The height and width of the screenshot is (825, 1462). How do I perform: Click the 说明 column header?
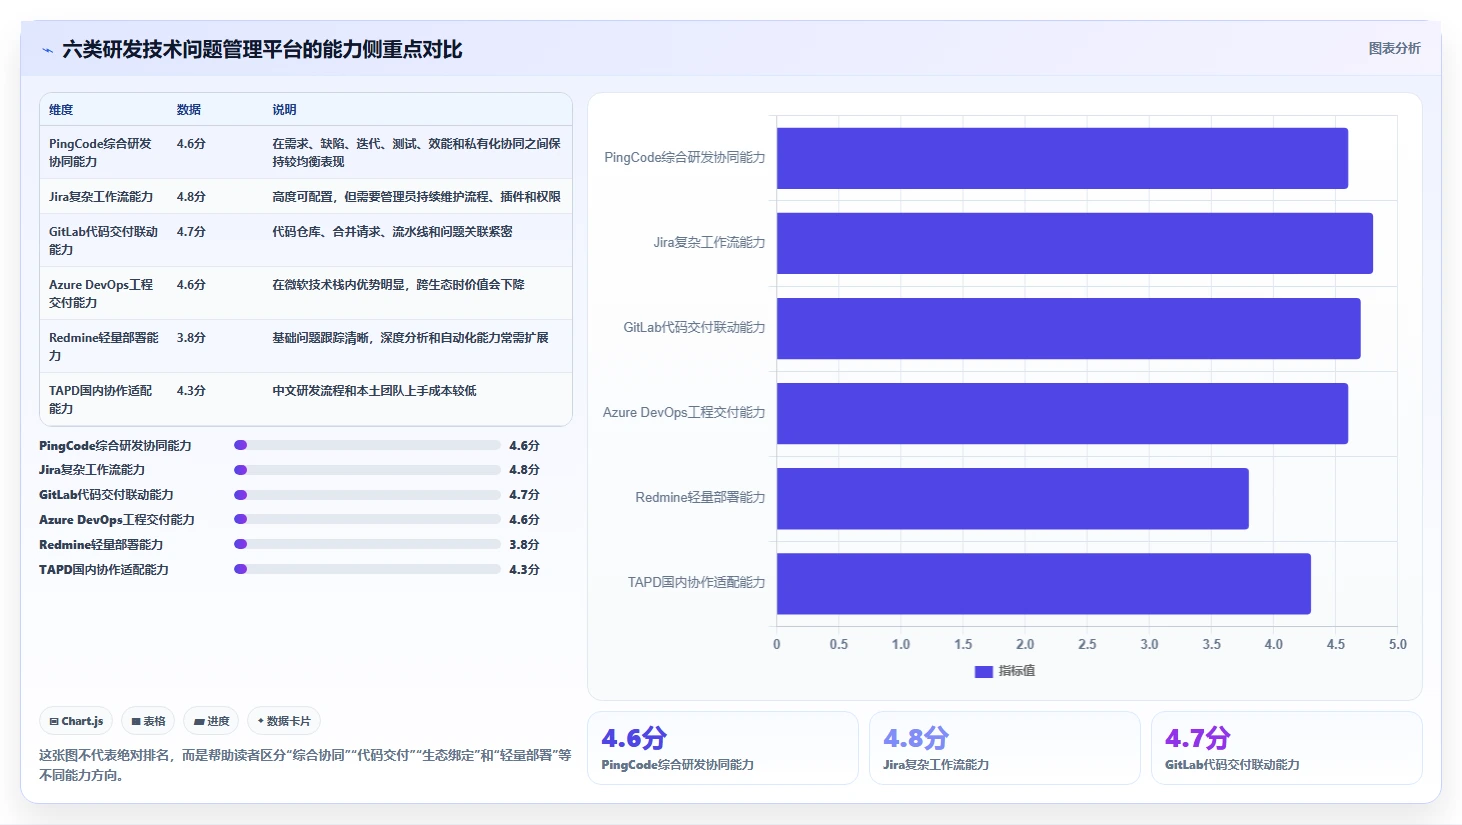pos(285,110)
